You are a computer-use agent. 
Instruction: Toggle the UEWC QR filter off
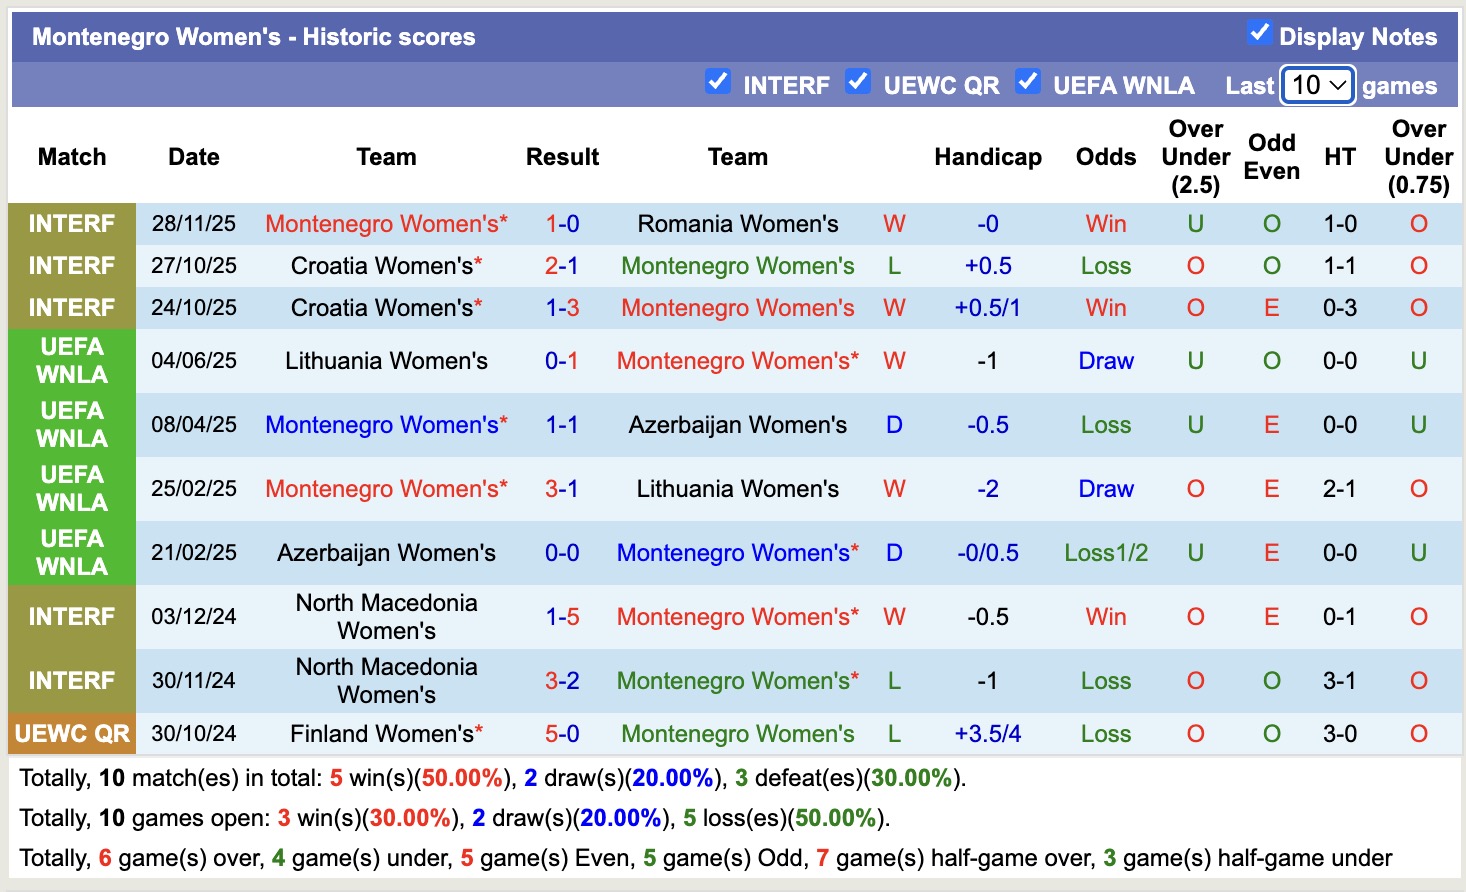[858, 82]
